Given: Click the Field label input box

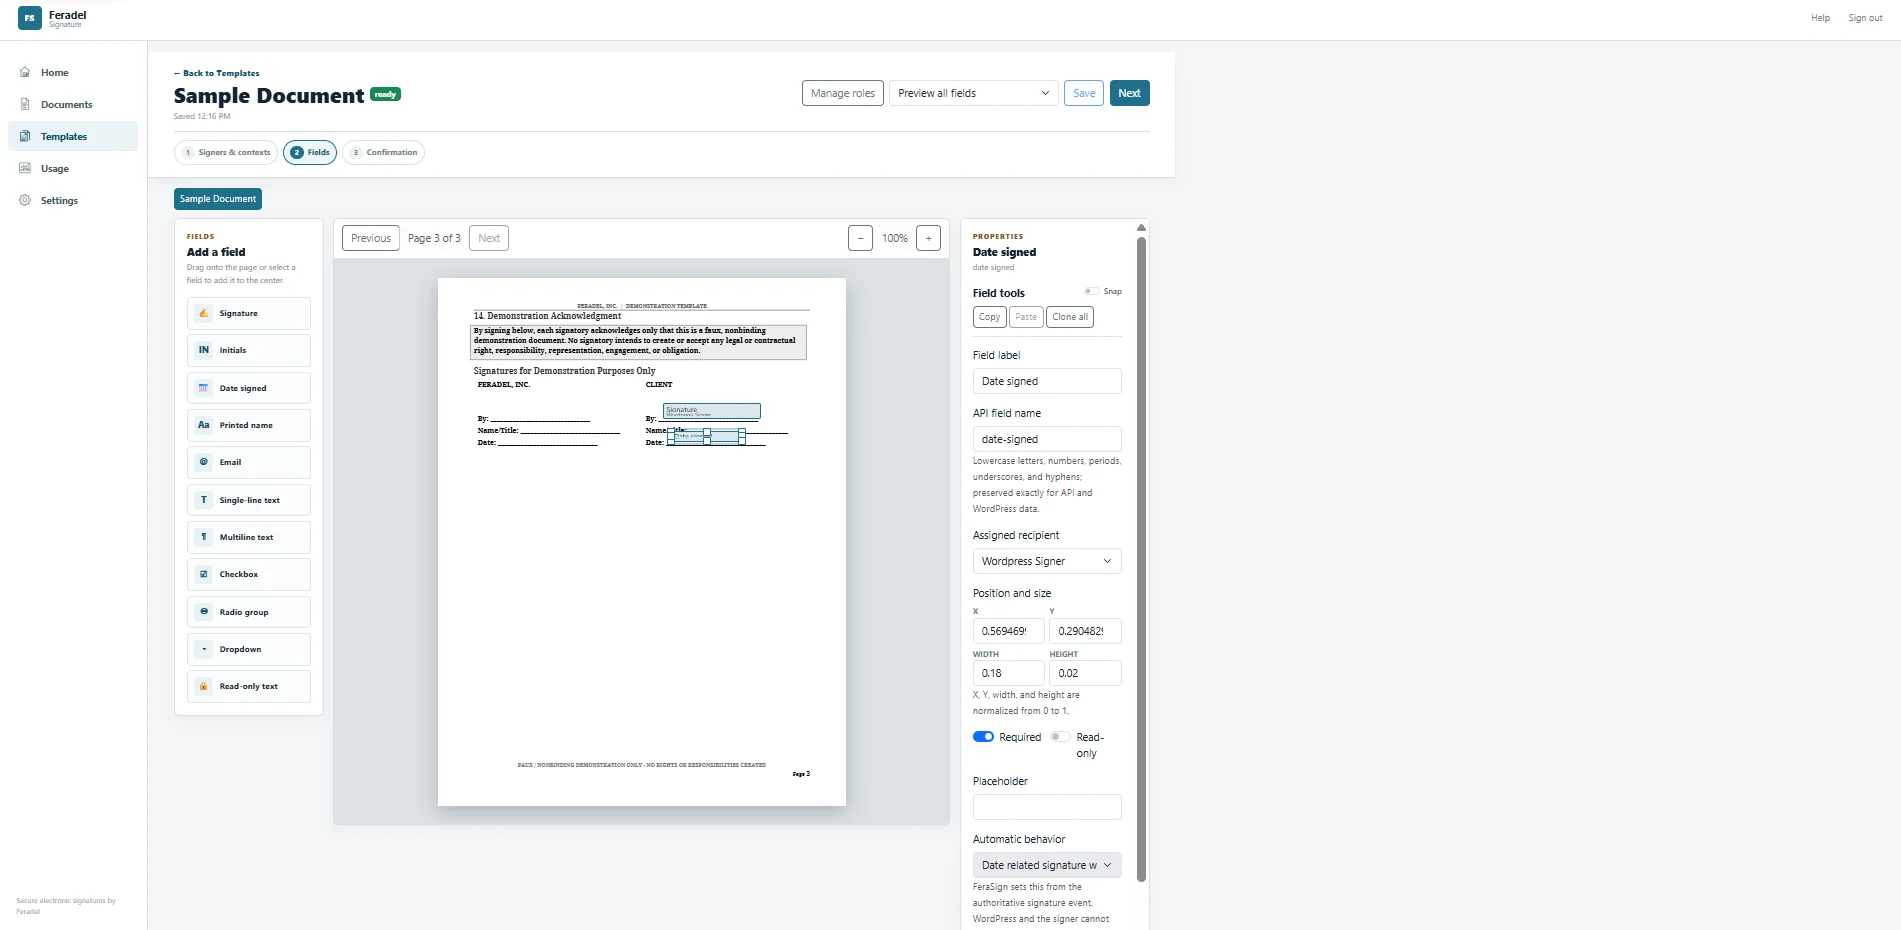Looking at the screenshot, I should (1047, 381).
